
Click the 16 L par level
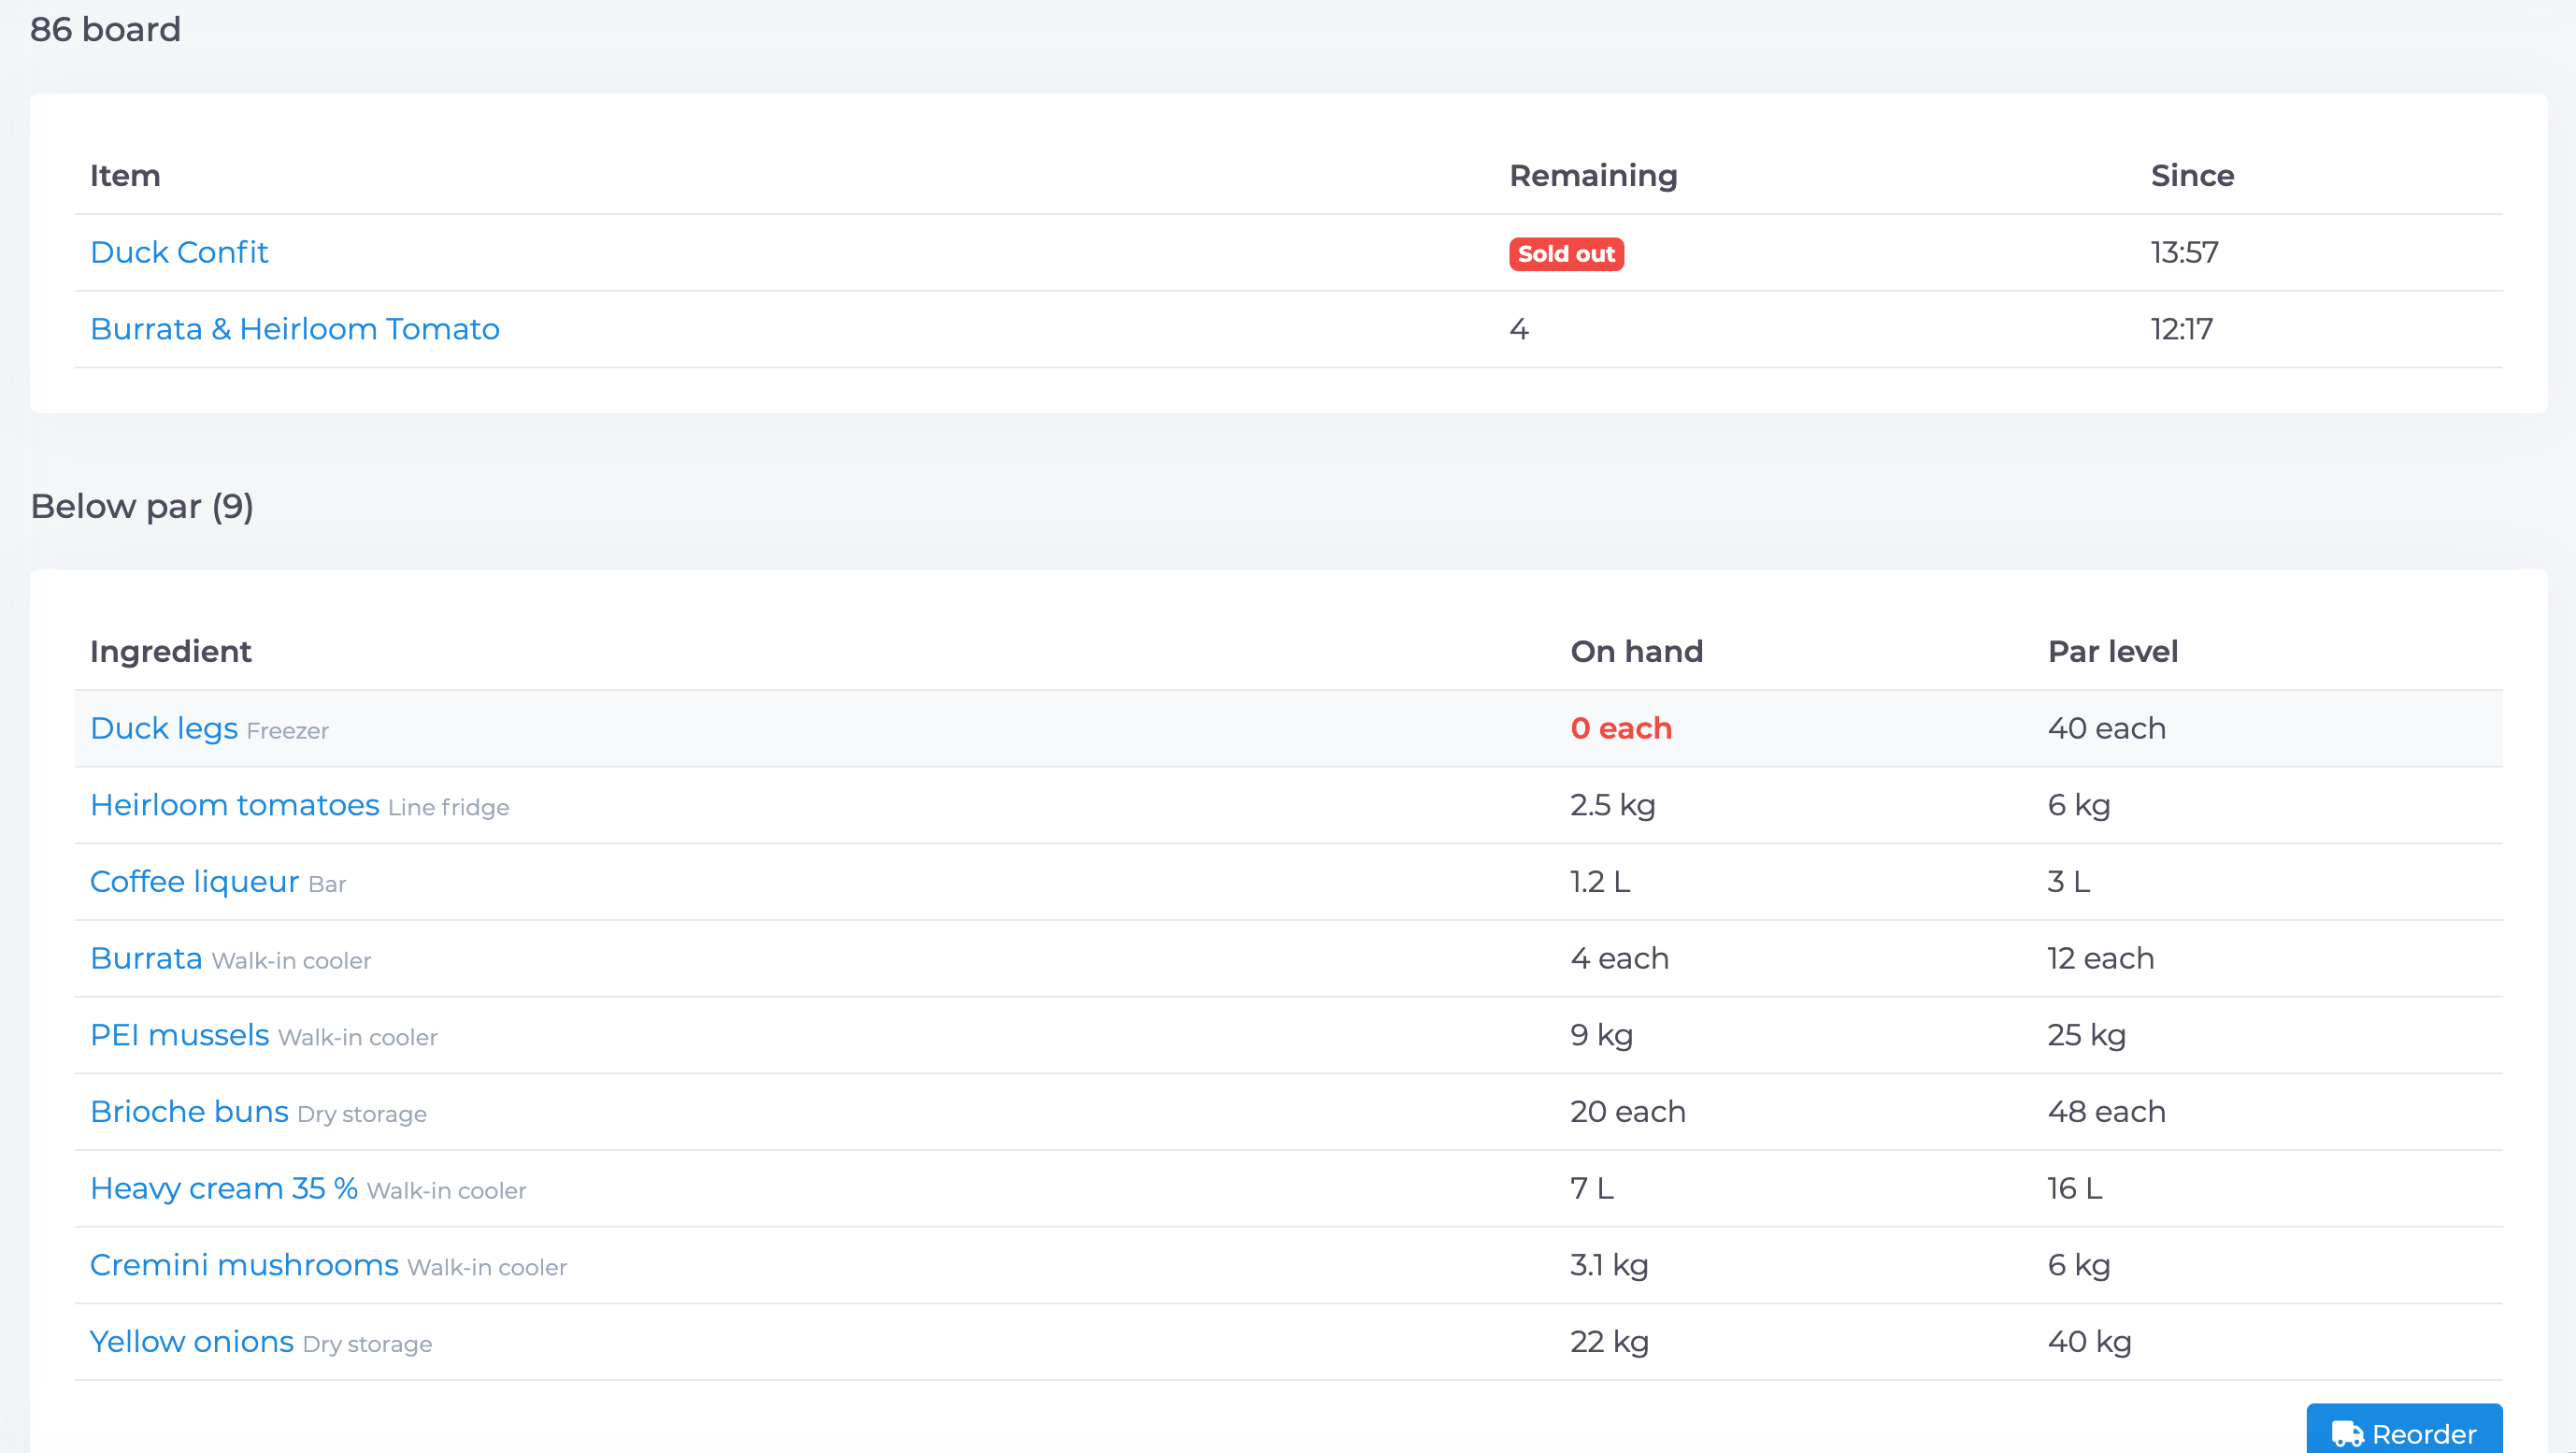(2074, 1188)
